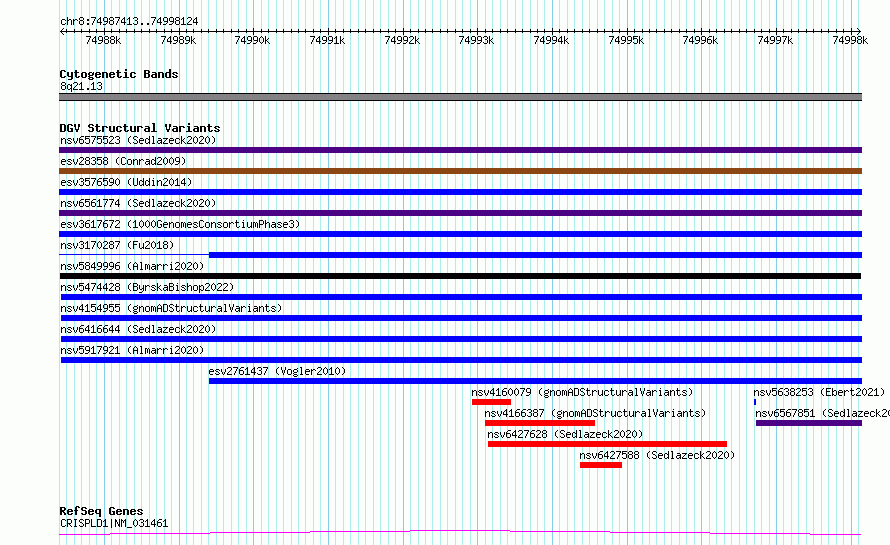Select the magenta CRISPLD1 gene track line
Image resolution: width=890 pixels, height=545 pixels.
460,533
